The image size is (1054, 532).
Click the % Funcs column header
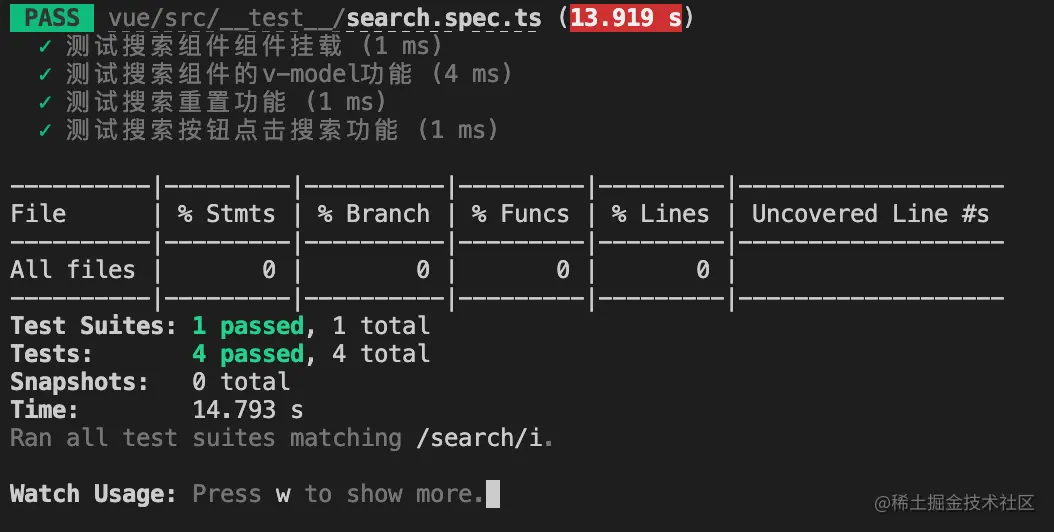point(520,214)
